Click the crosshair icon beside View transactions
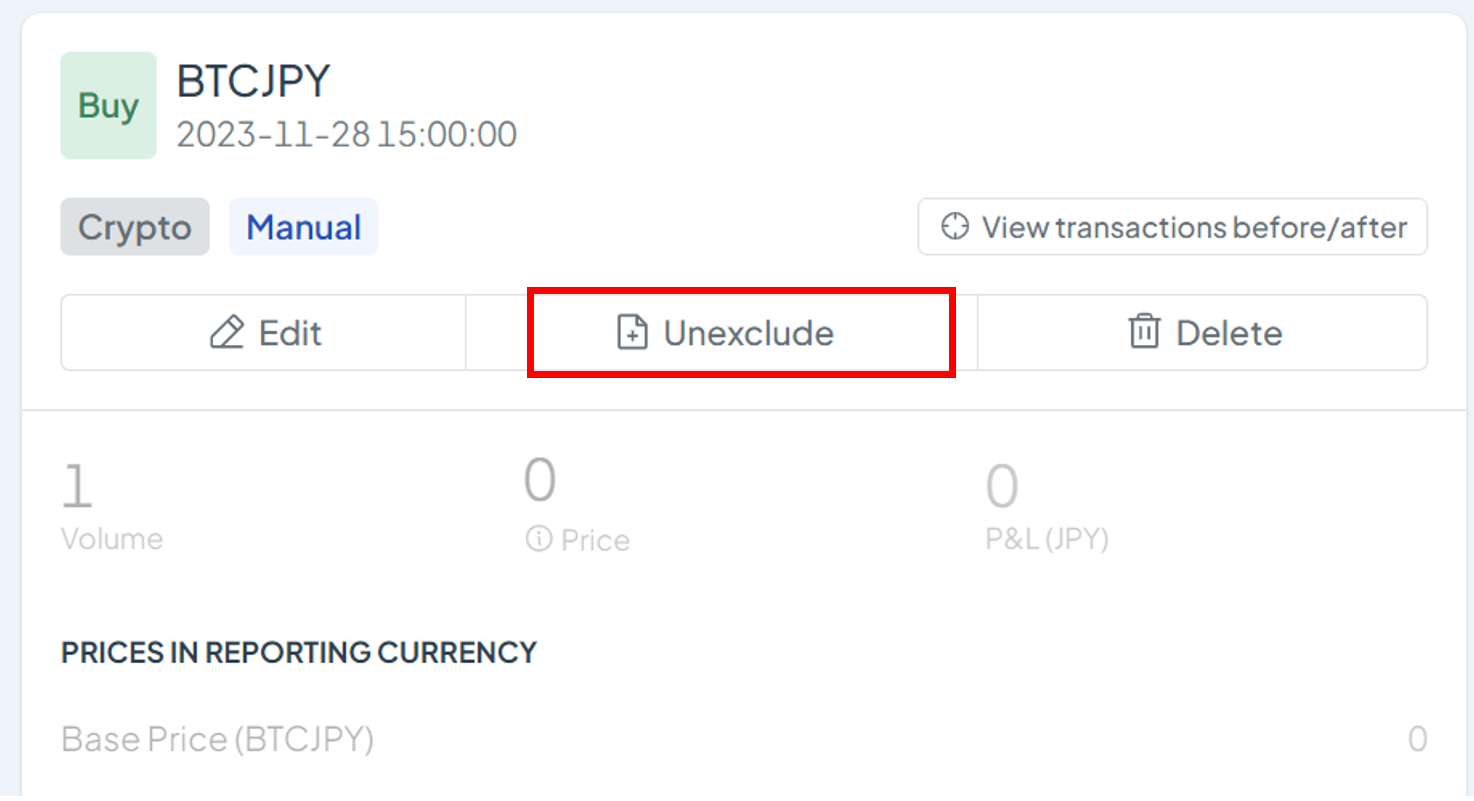1474x801 pixels. click(x=955, y=227)
